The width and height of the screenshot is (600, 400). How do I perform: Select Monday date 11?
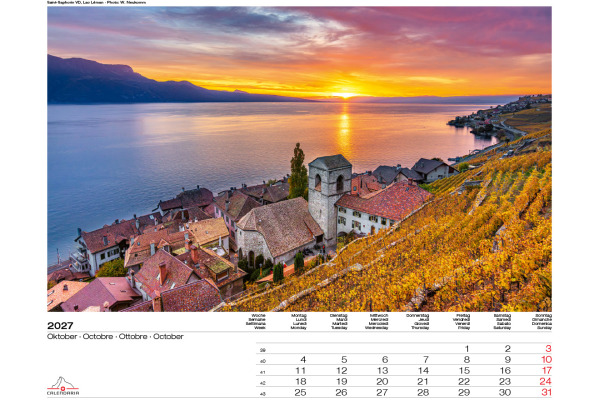point(301,371)
